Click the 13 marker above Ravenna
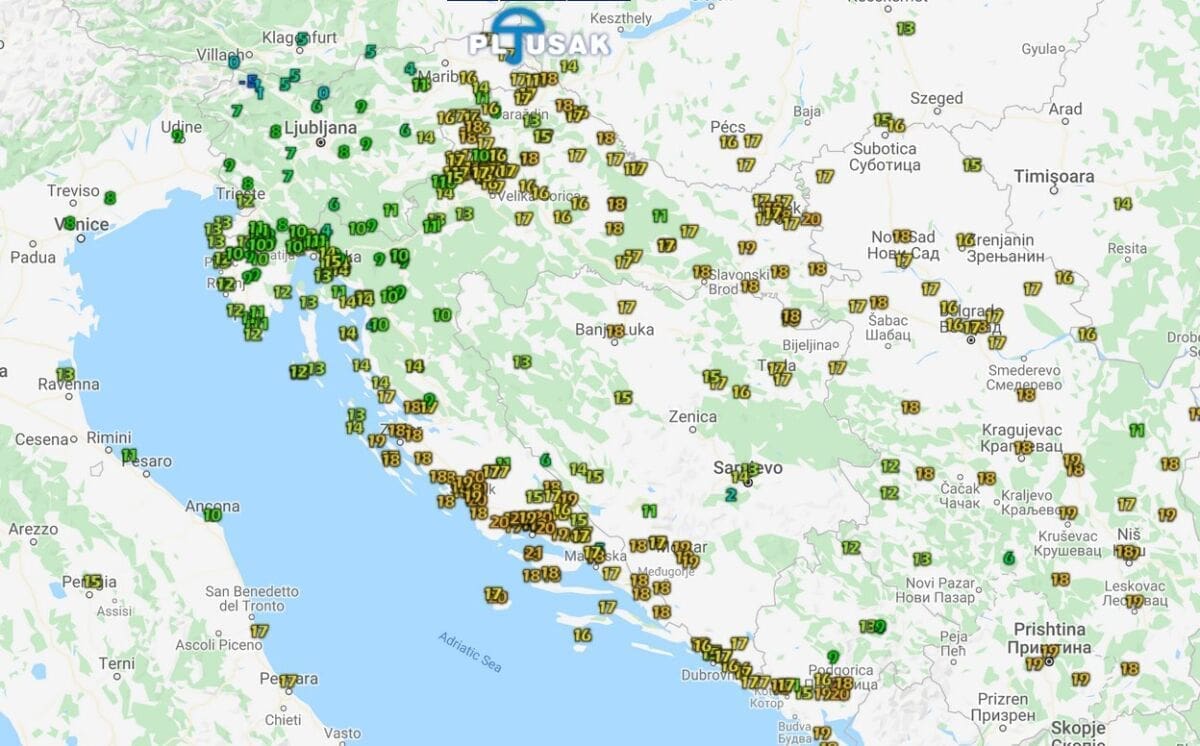 66,374
